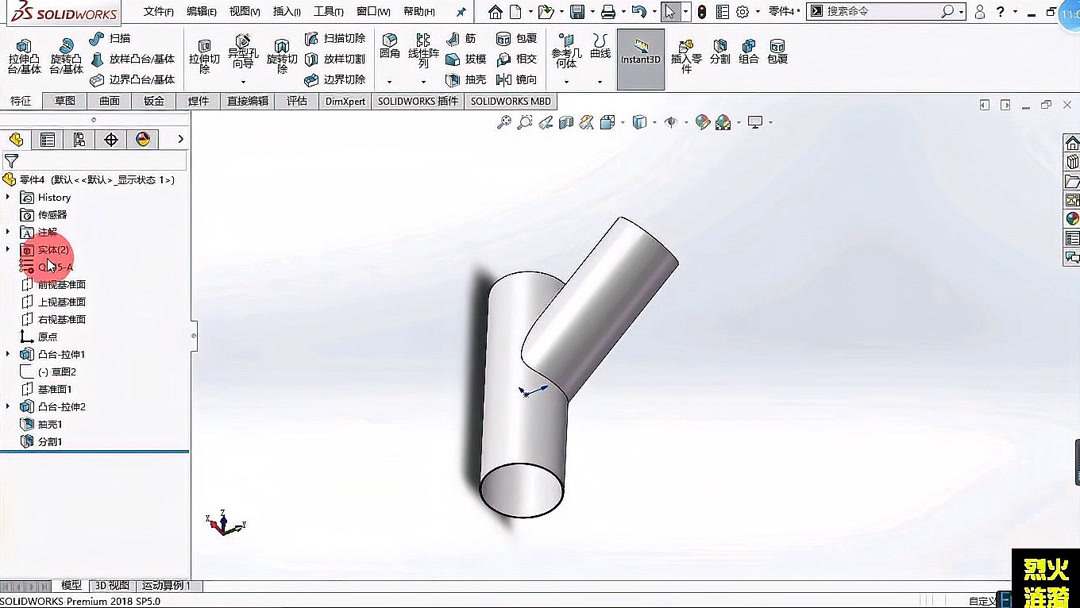Toggle Instant3D mode

640,57
